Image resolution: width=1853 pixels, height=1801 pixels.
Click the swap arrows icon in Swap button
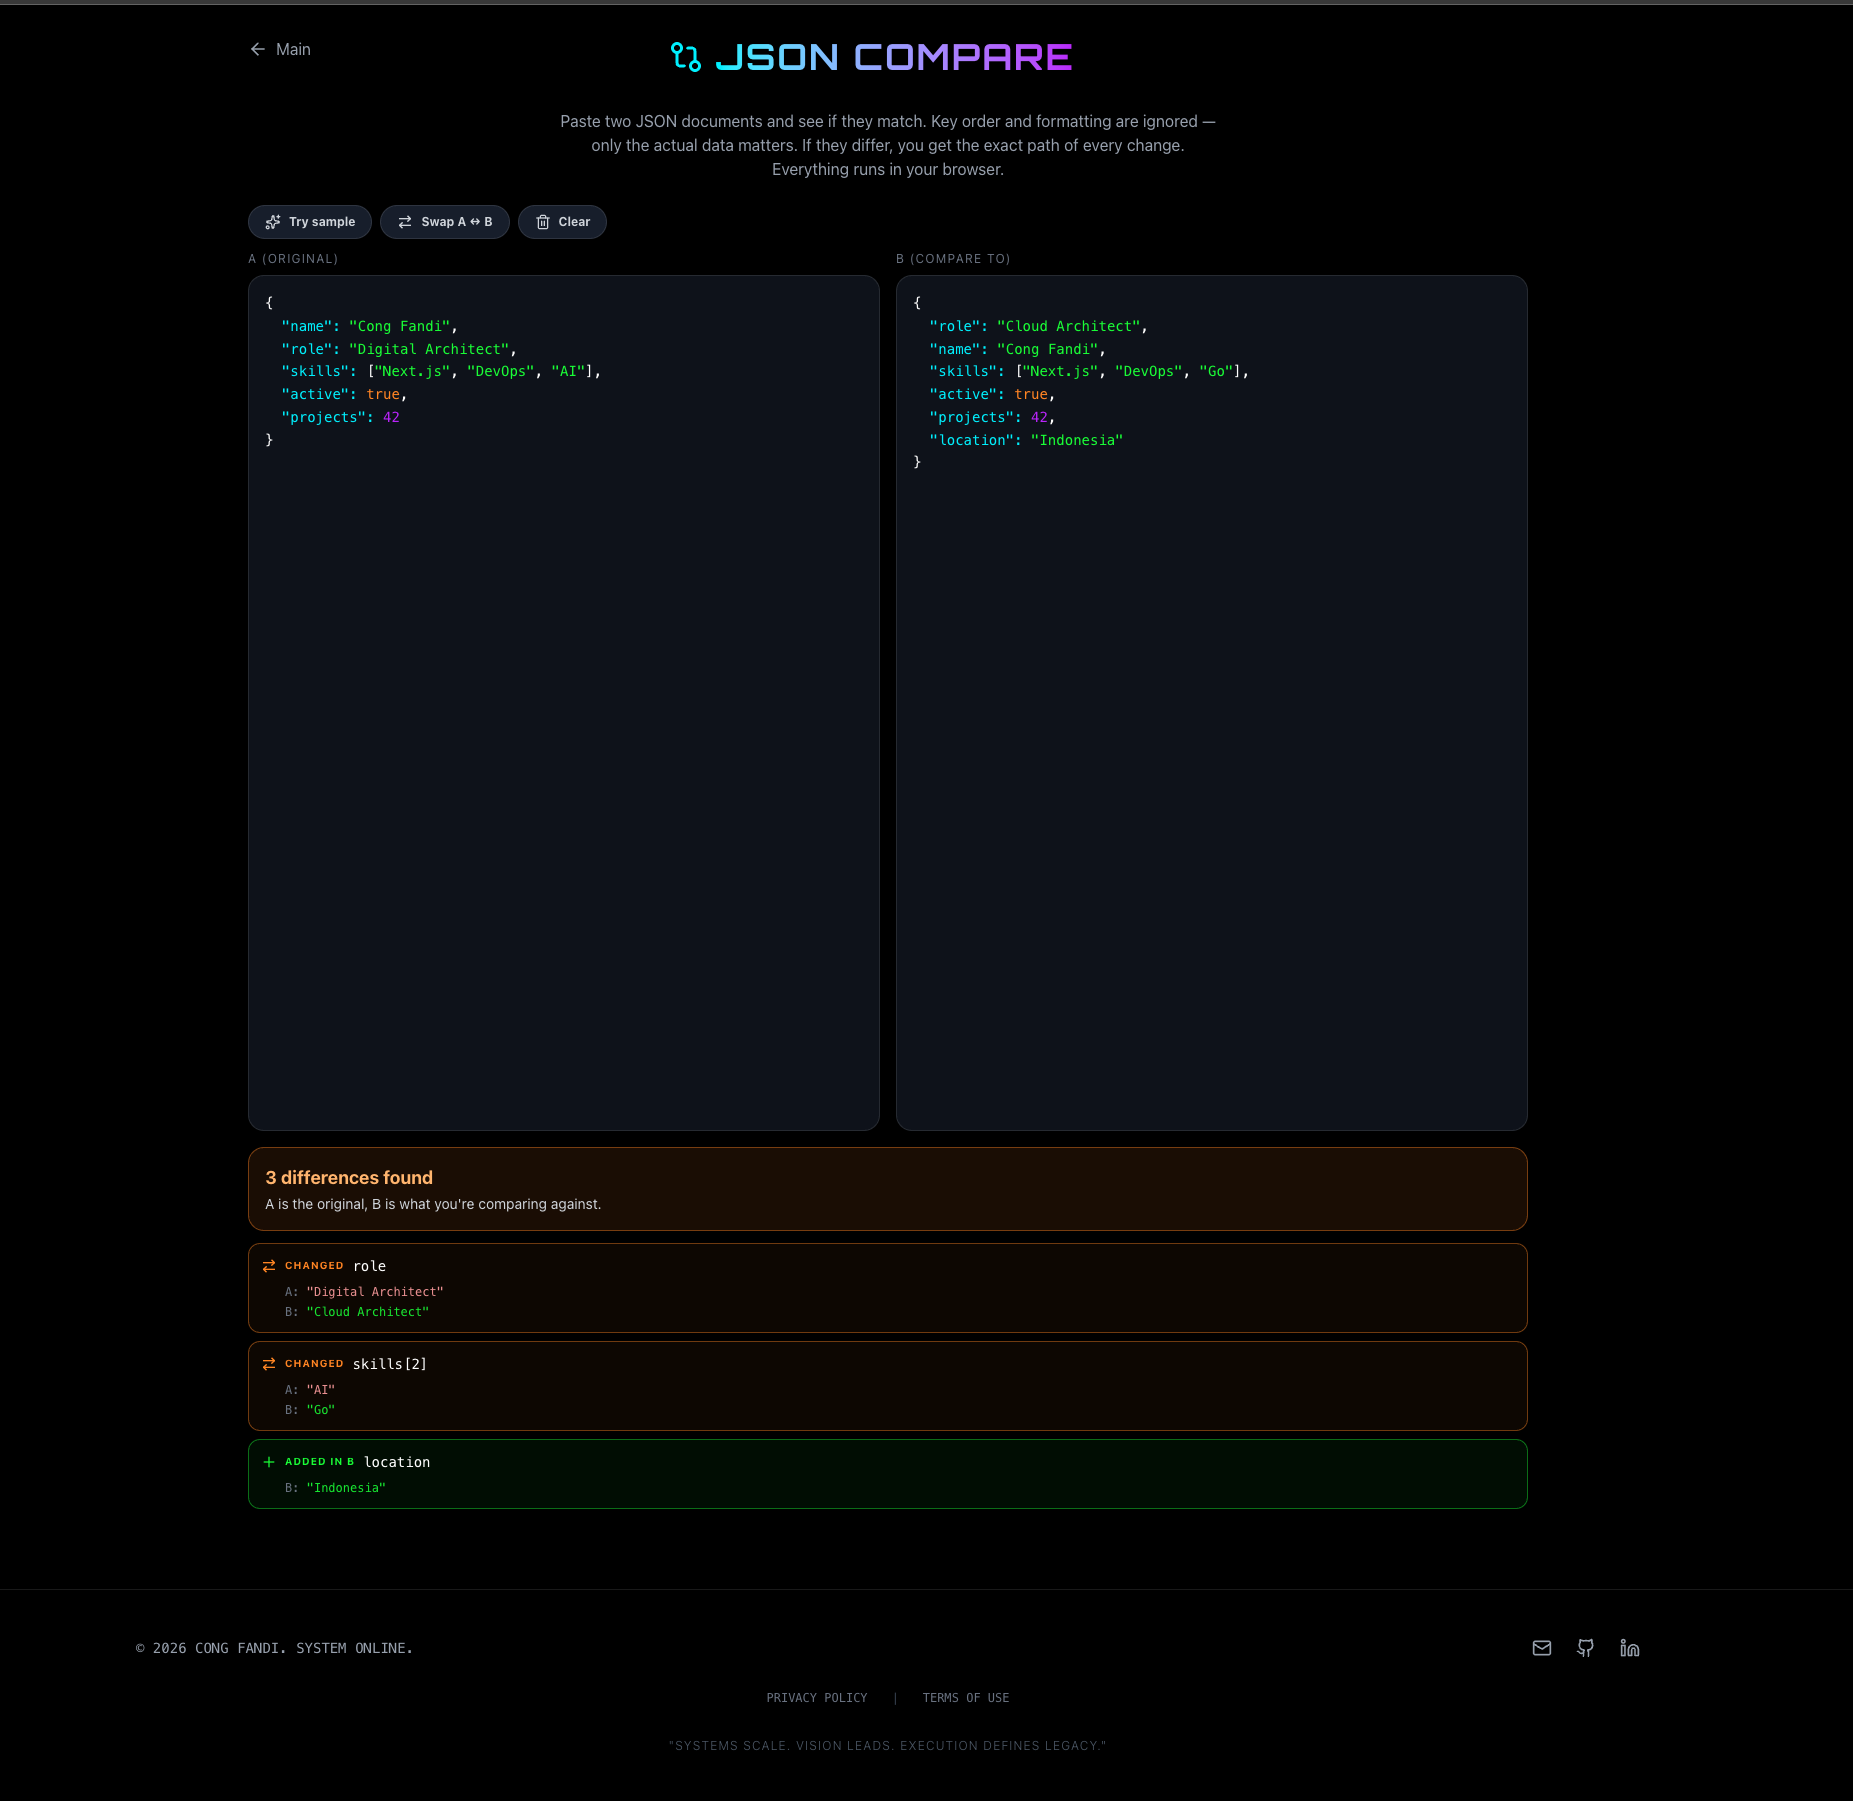(405, 222)
